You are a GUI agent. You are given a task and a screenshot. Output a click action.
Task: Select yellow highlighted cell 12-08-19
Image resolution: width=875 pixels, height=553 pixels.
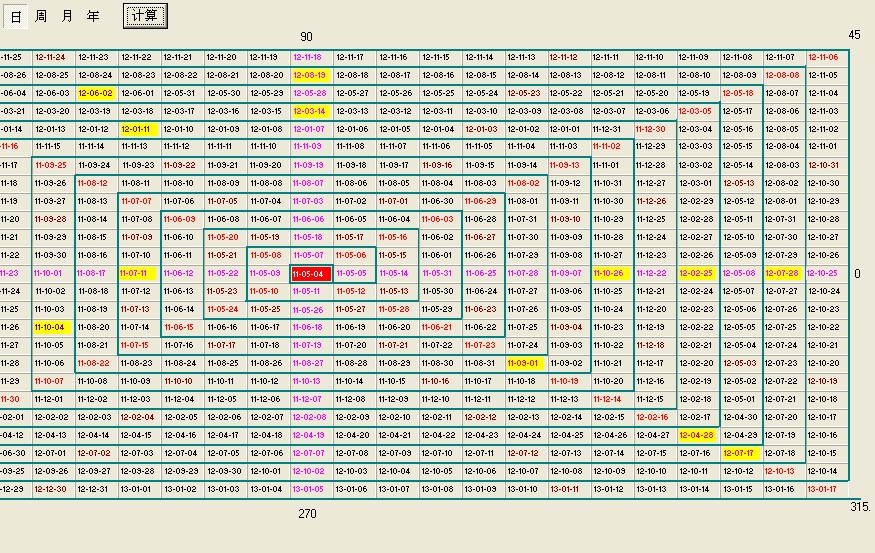point(309,75)
